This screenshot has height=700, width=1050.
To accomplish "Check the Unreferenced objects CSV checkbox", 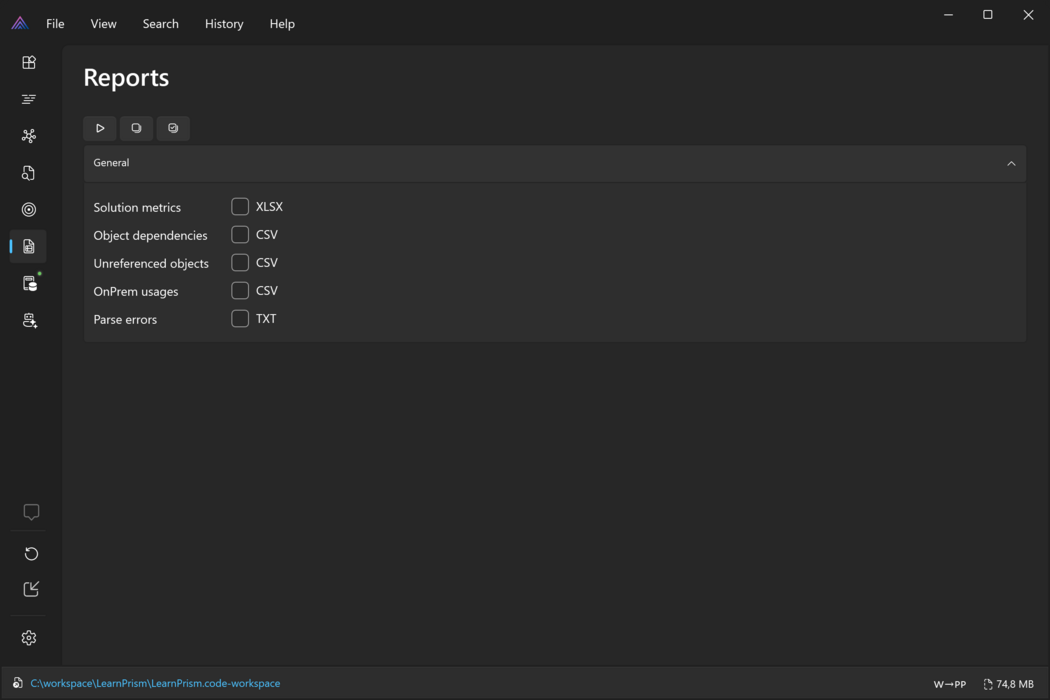I will pos(240,263).
